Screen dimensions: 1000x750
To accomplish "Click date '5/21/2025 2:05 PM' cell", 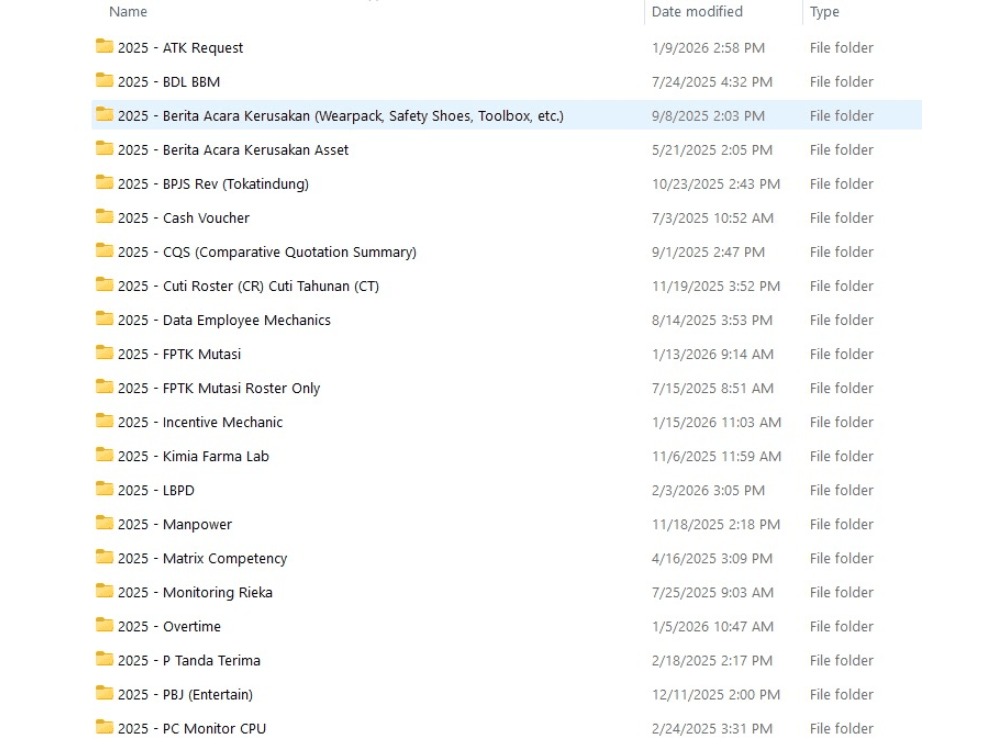I will click(x=712, y=150).
